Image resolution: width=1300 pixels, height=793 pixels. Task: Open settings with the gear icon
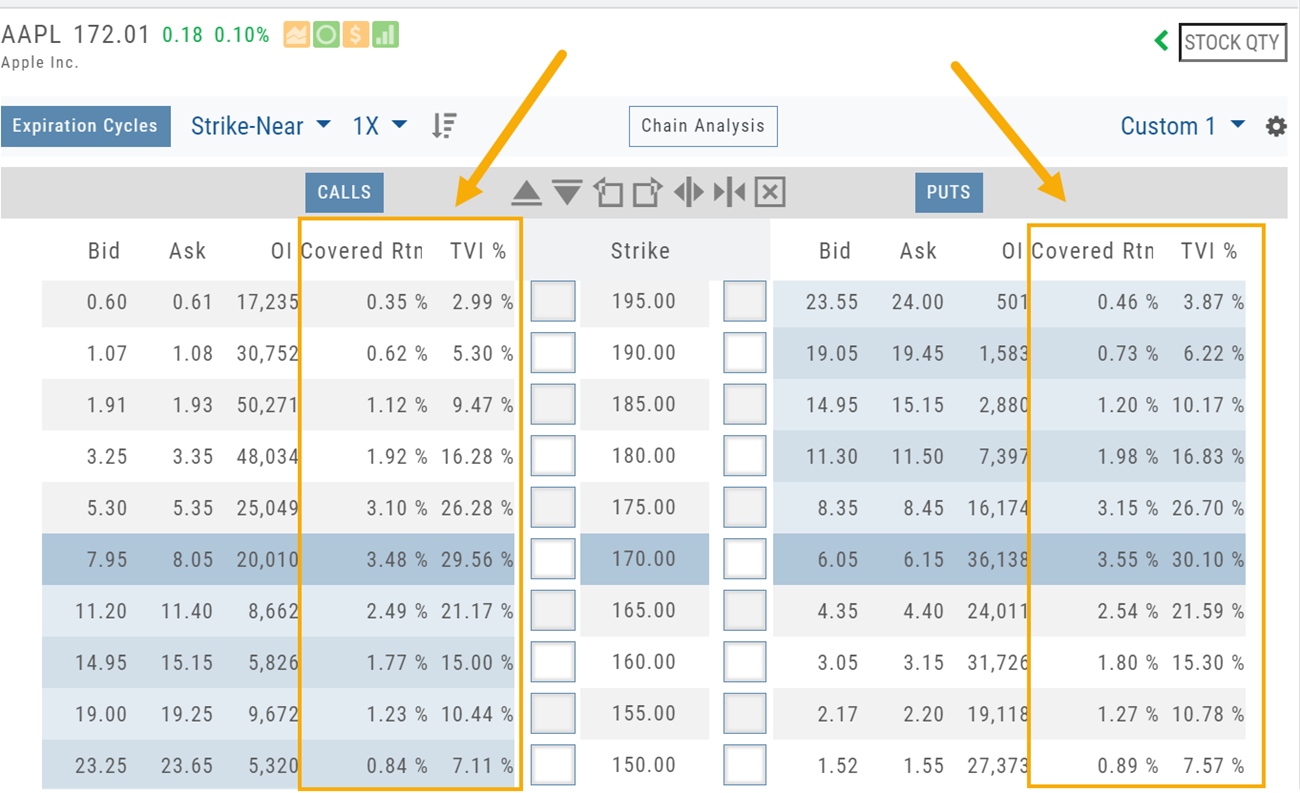click(x=1276, y=127)
